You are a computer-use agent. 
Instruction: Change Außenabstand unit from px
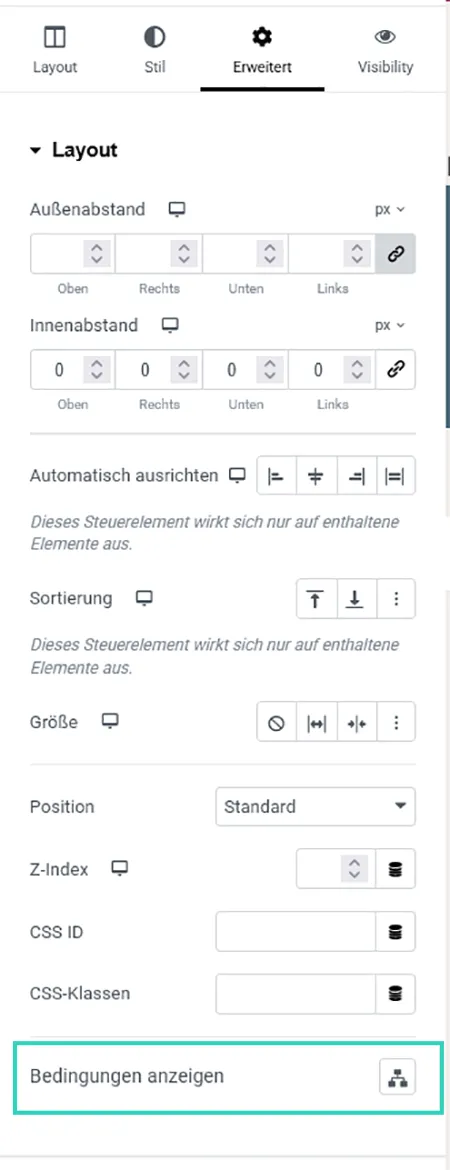[390, 210]
